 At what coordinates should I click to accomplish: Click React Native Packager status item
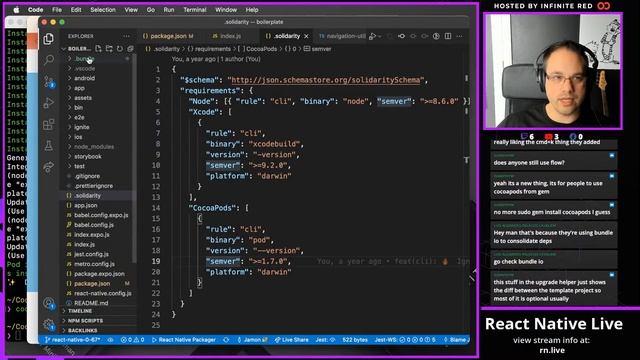184,340
